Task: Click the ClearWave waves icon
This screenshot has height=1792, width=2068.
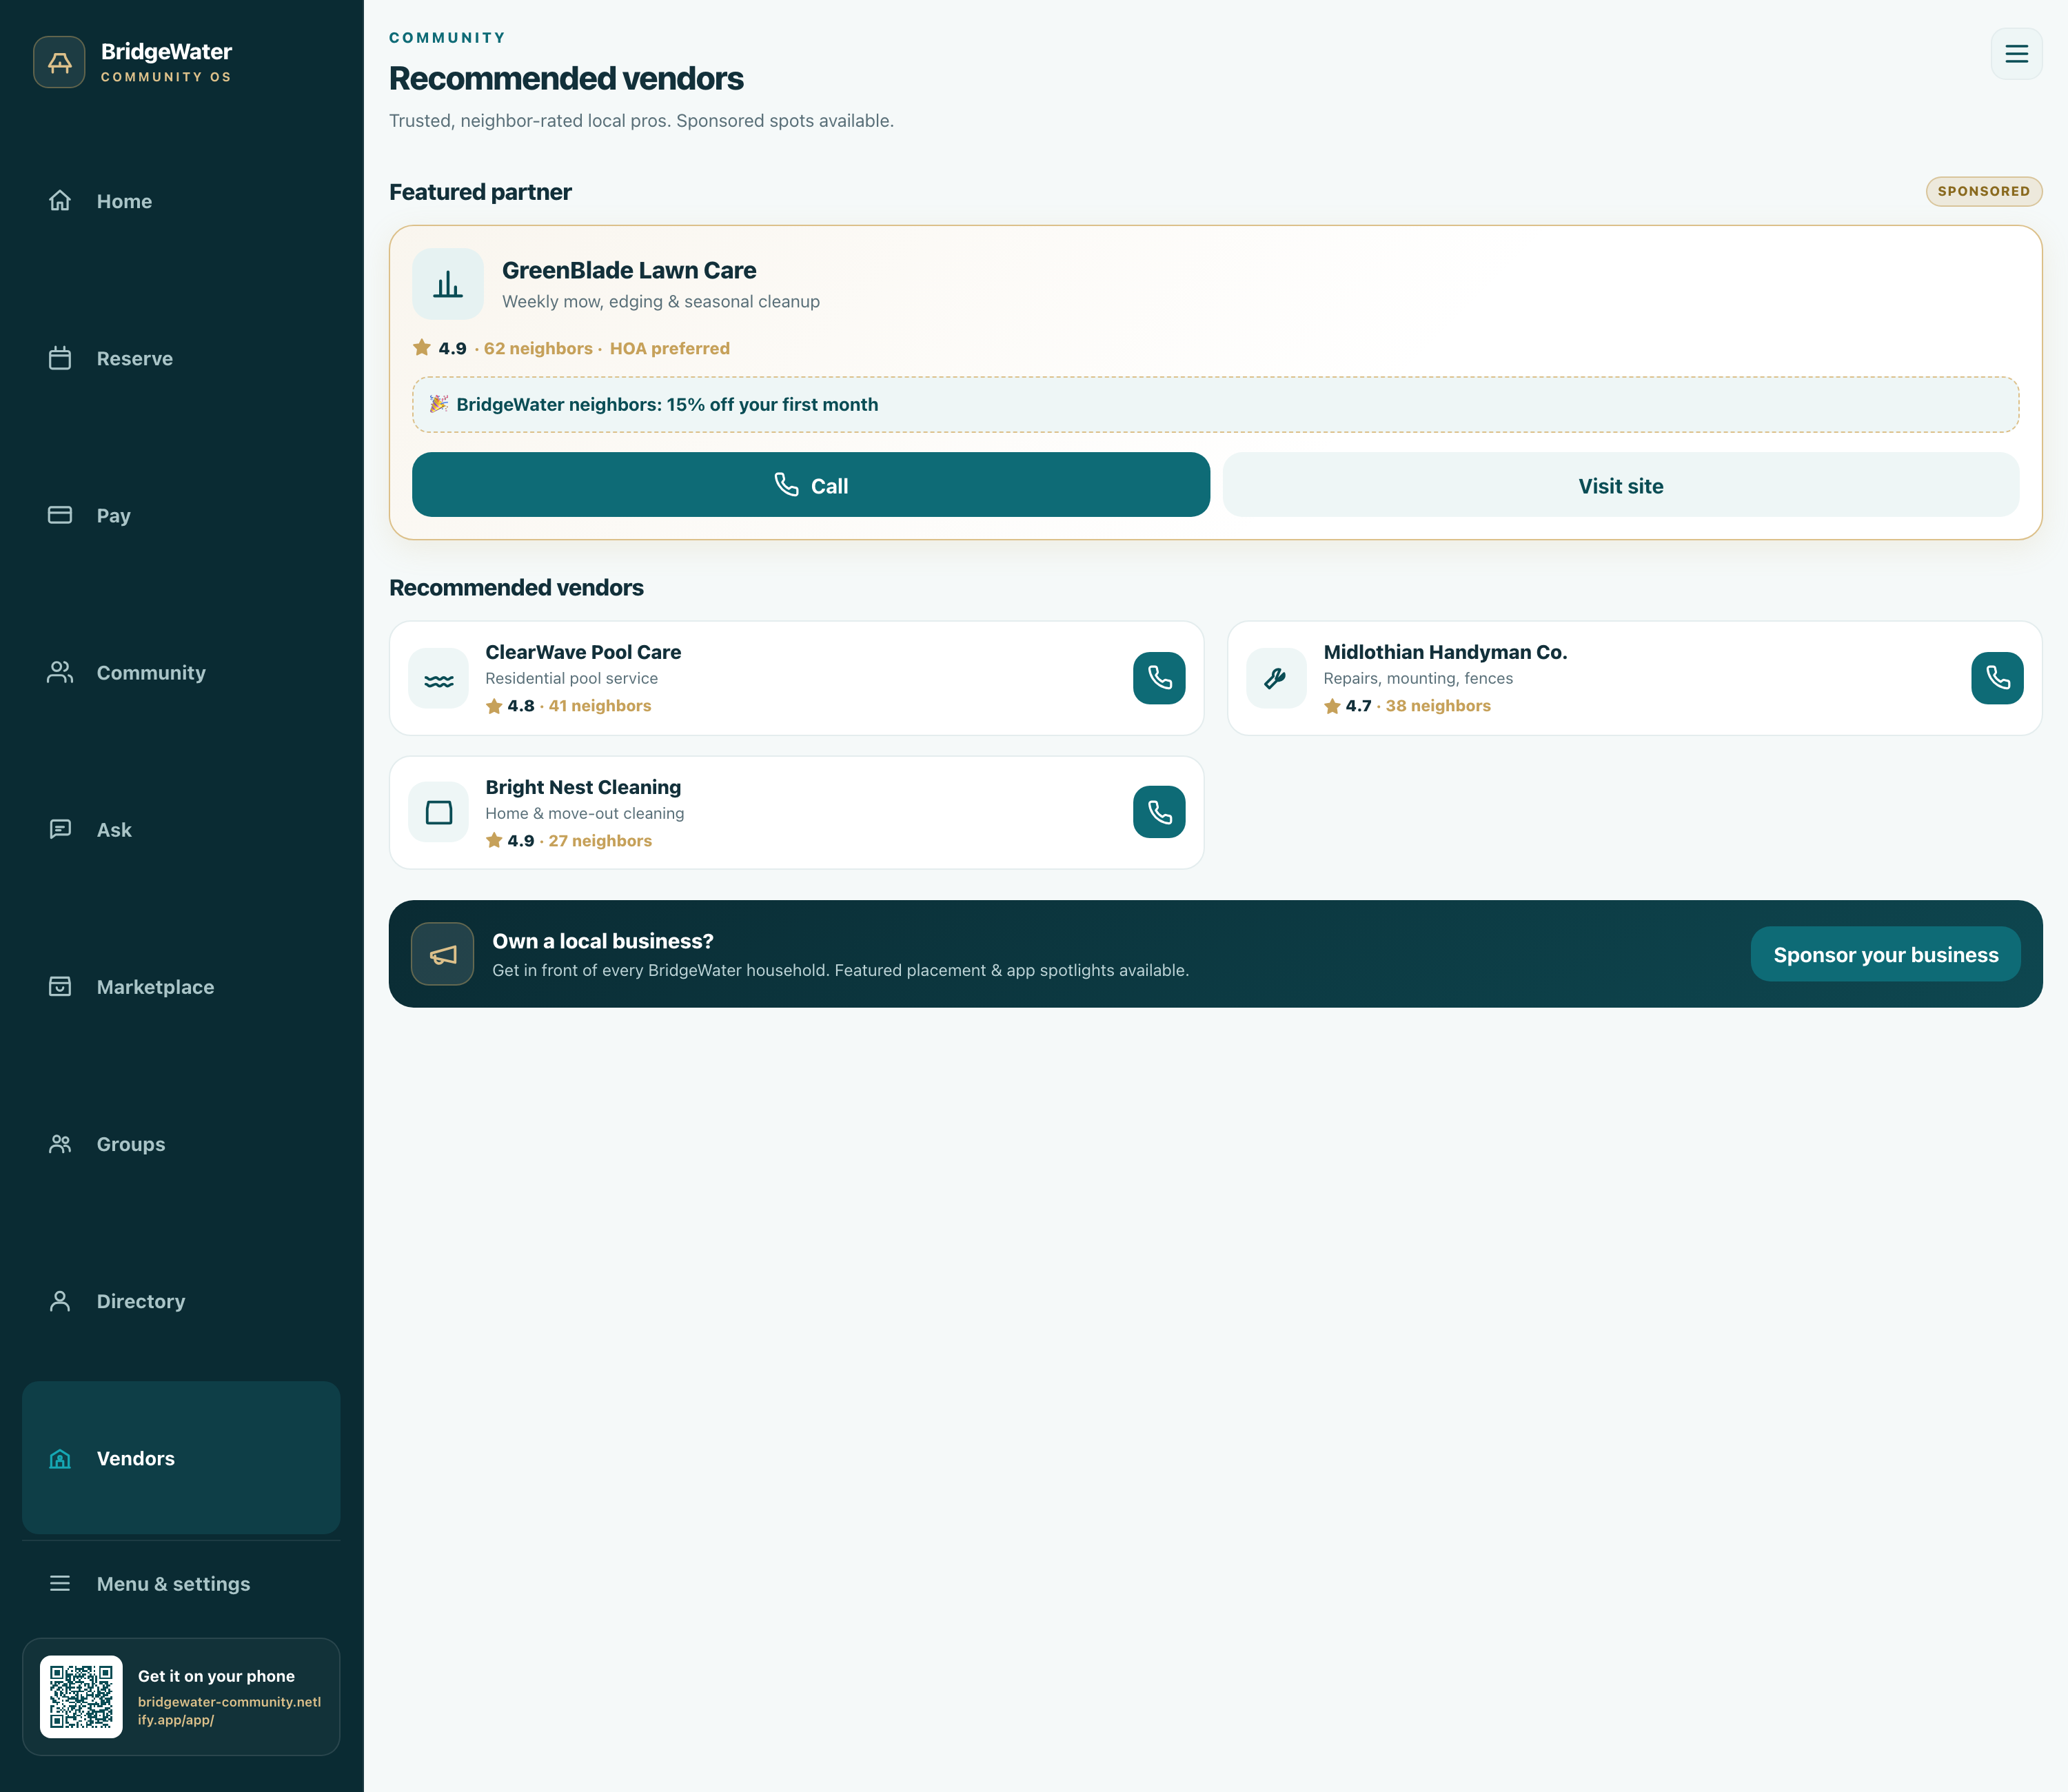Action: coord(438,678)
